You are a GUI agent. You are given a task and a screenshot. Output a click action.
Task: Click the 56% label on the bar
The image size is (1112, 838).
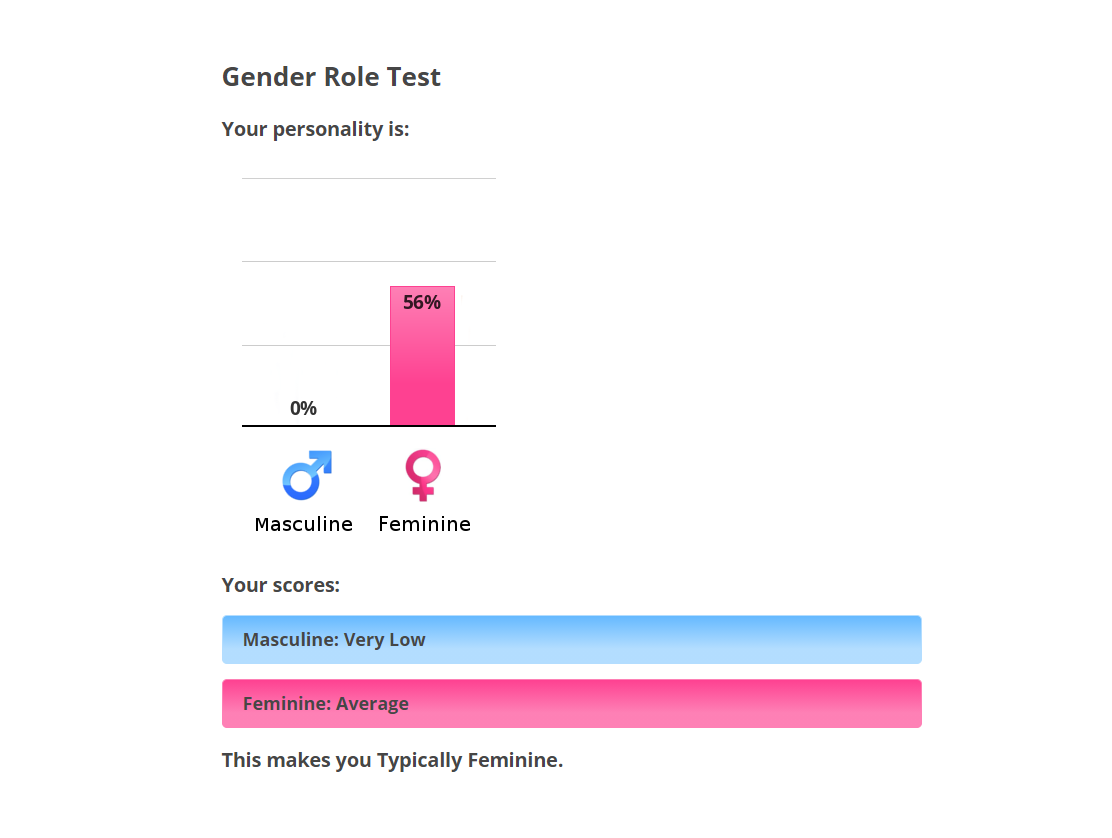coord(422,303)
